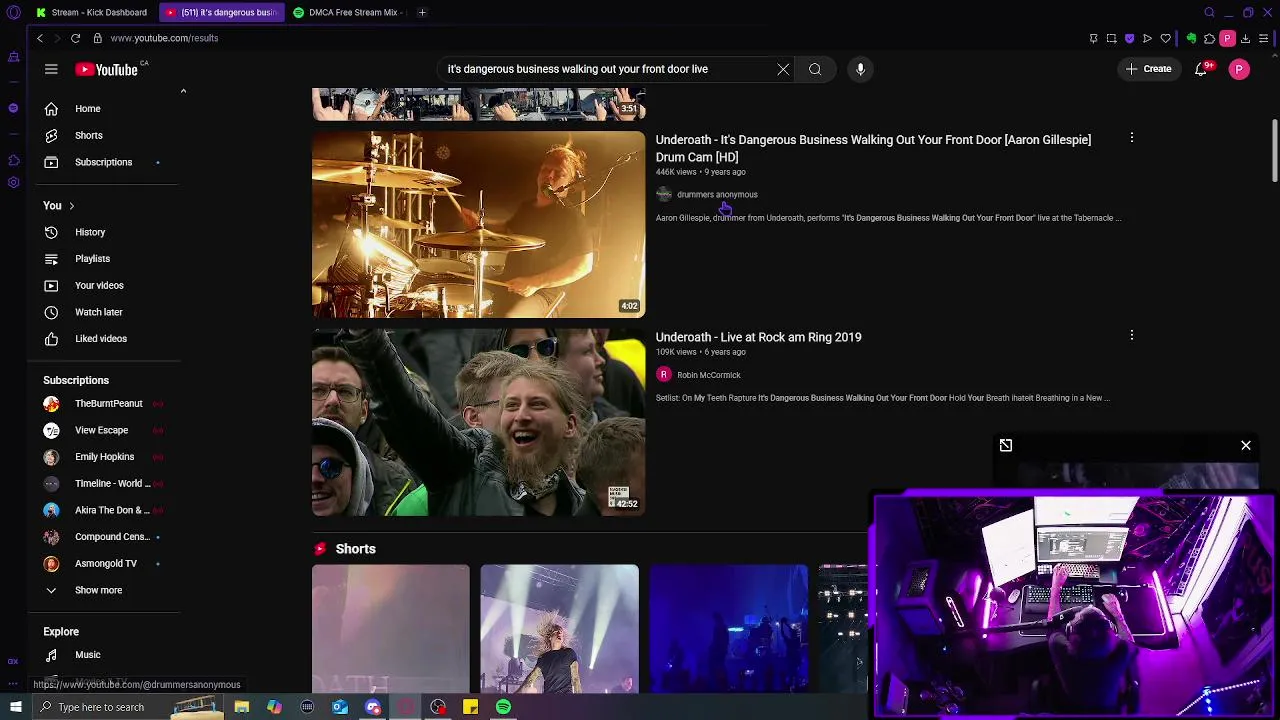1280x720 pixels.
Task: Open Underoath - Live at Rock am Ring title
Action: [758, 337]
